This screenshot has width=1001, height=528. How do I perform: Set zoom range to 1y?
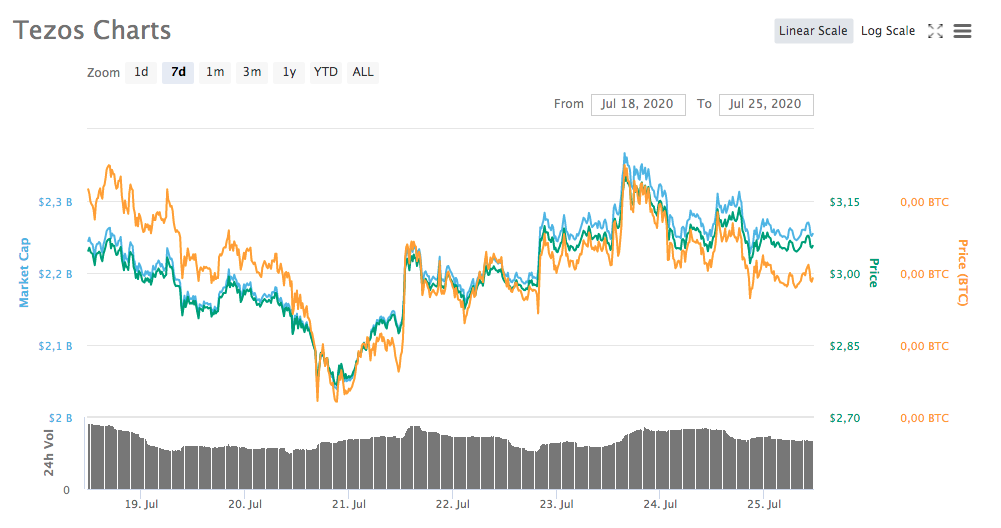(x=289, y=72)
